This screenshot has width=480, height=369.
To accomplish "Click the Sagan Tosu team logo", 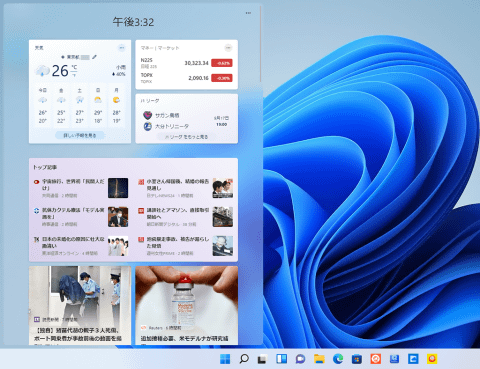I will 148,115.
